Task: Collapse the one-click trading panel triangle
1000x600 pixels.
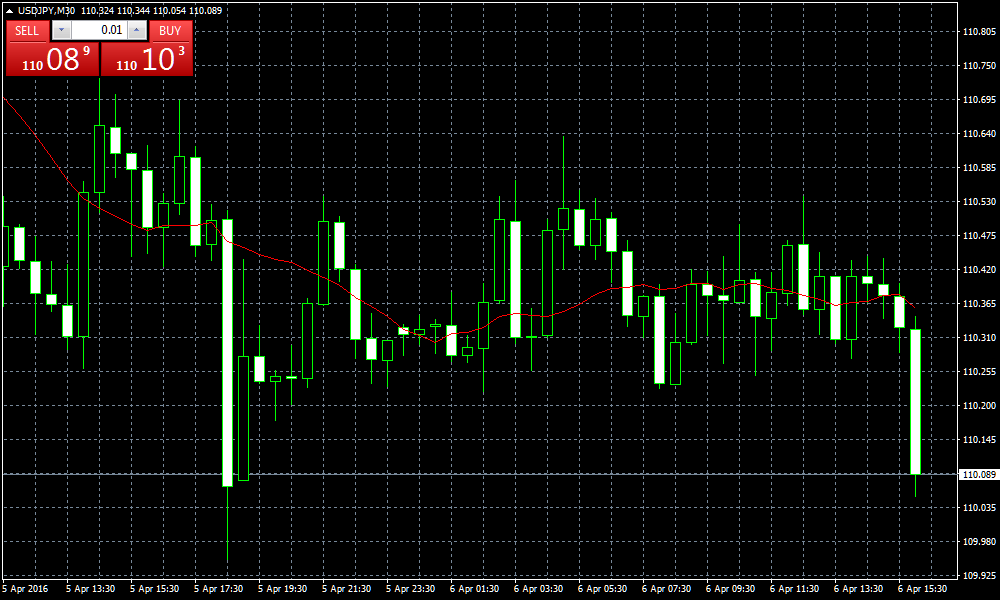Action: tap(9, 11)
